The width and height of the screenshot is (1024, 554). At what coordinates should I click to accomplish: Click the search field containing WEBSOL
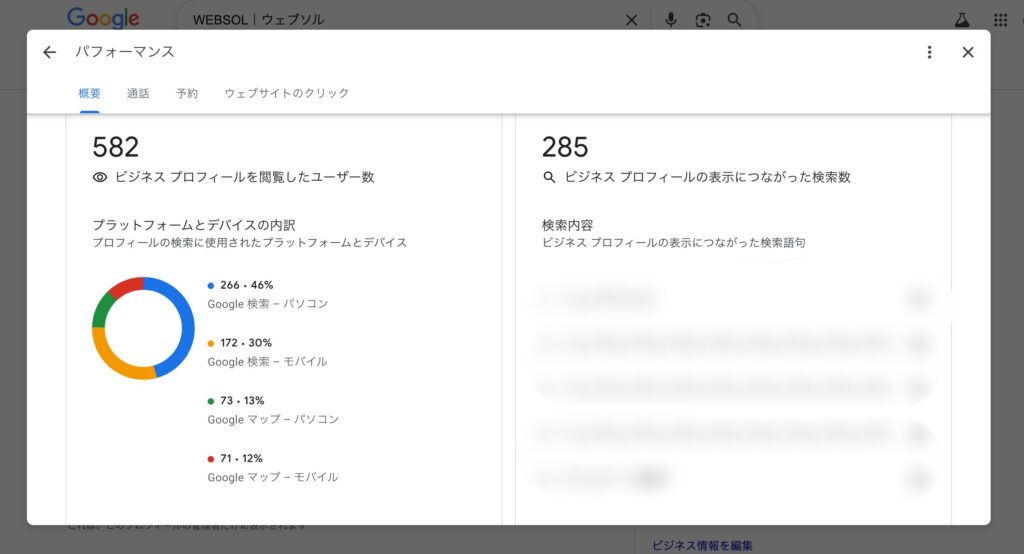pyautogui.click(x=400, y=20)
